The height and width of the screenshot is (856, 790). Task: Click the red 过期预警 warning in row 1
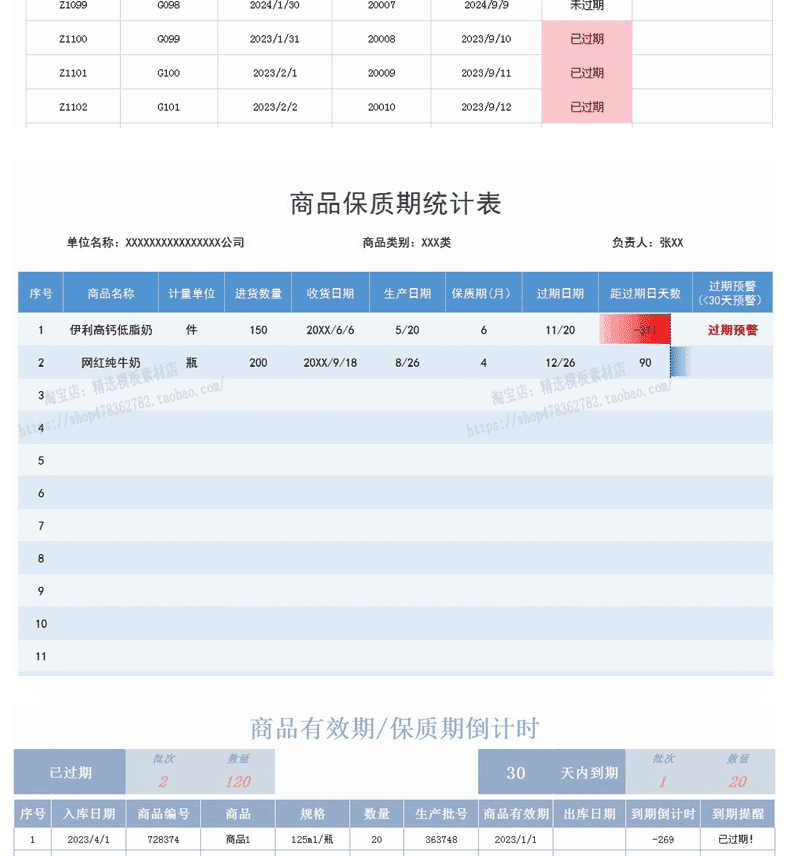[x=733, y=330]
